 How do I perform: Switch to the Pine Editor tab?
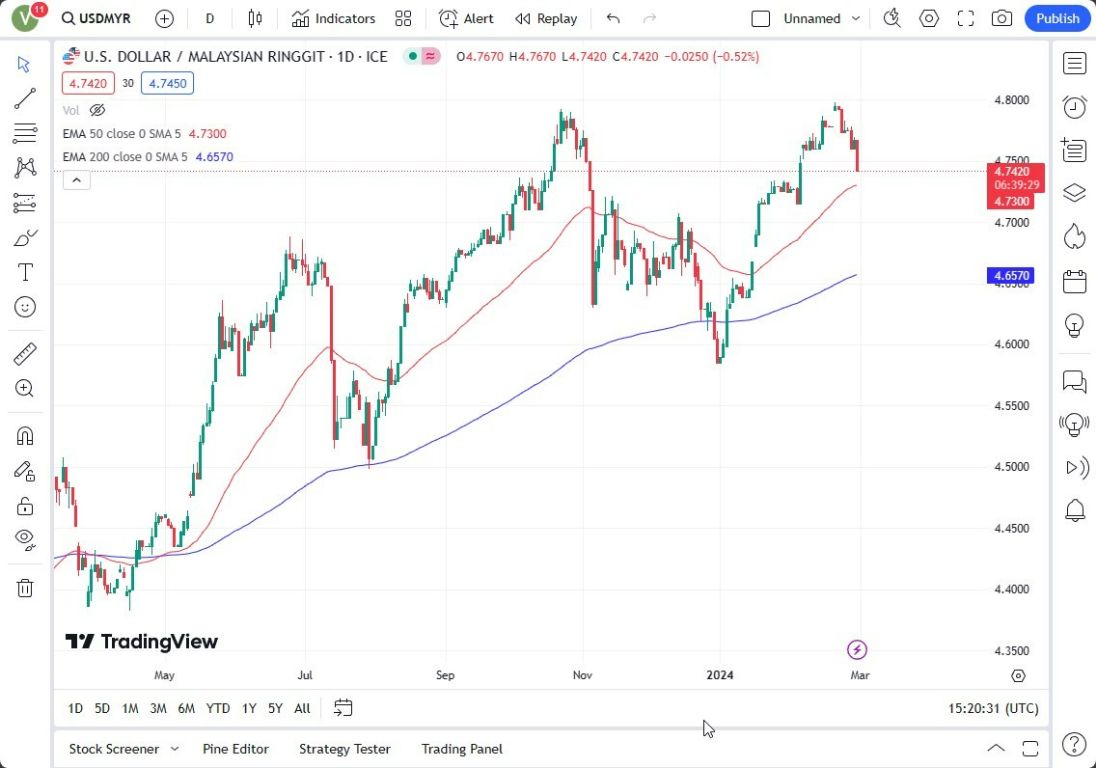tap(236, 748)
